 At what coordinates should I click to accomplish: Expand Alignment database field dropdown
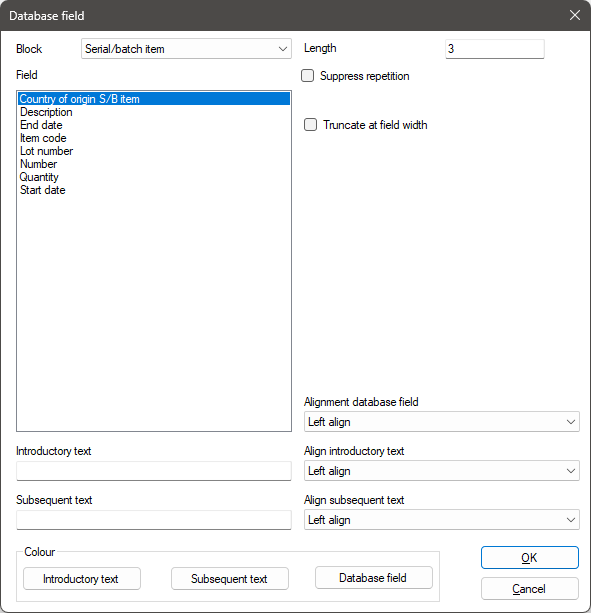point(442,422)
